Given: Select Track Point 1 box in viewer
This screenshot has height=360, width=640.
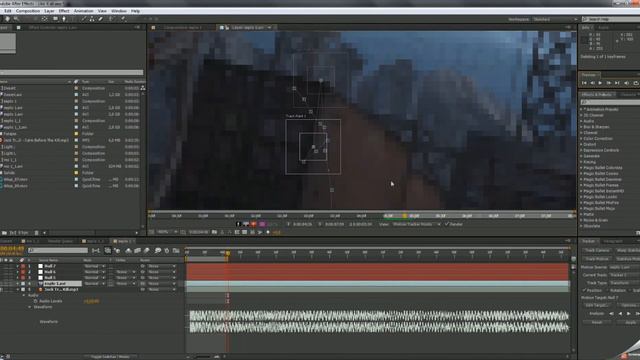Looking at the screenshot, I should tap(313, 147).
